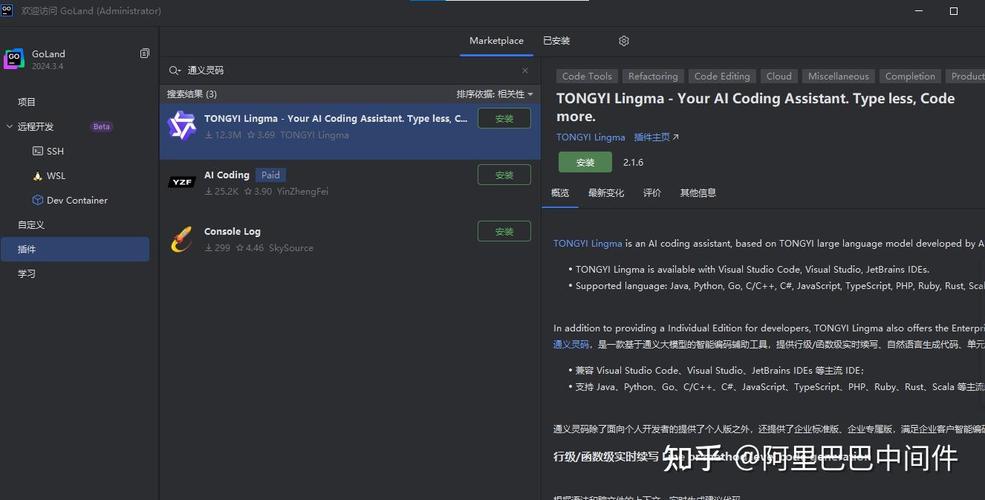Click the green 安装 button in details

[x=585, y=162]
